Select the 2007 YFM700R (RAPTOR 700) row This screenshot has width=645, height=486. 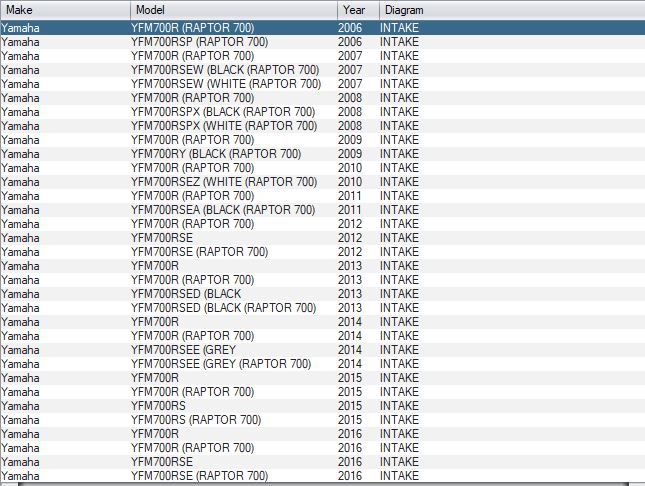click(322, 56)
